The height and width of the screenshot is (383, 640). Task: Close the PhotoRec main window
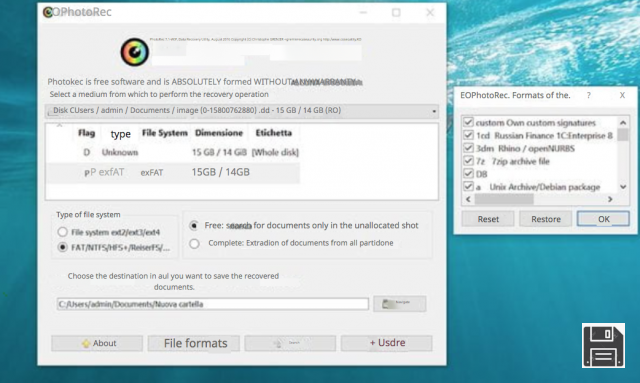click(430, 13)
